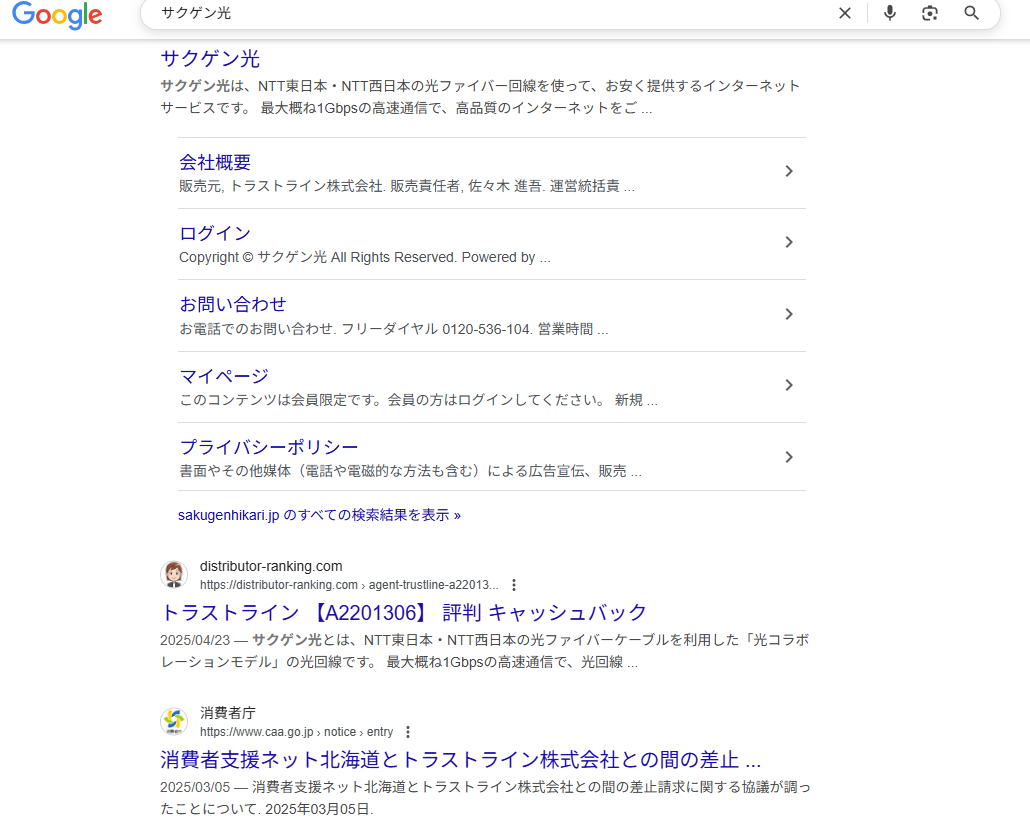Click the magnifying glass search button
Screen dimensions: 1030x828
point(972,13)
